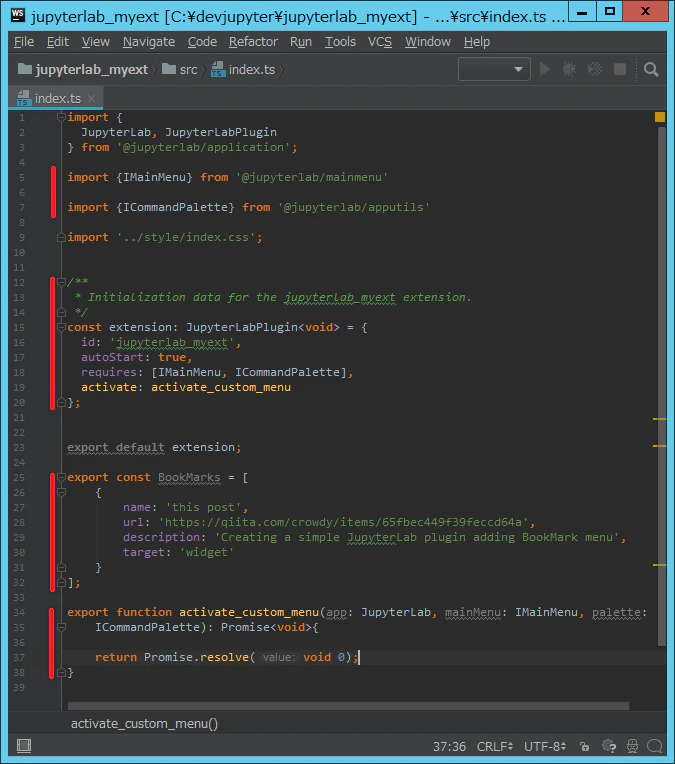Click the horizontal editor scrollbar
The height and width of the screenshot is (764, 675).
348,706
